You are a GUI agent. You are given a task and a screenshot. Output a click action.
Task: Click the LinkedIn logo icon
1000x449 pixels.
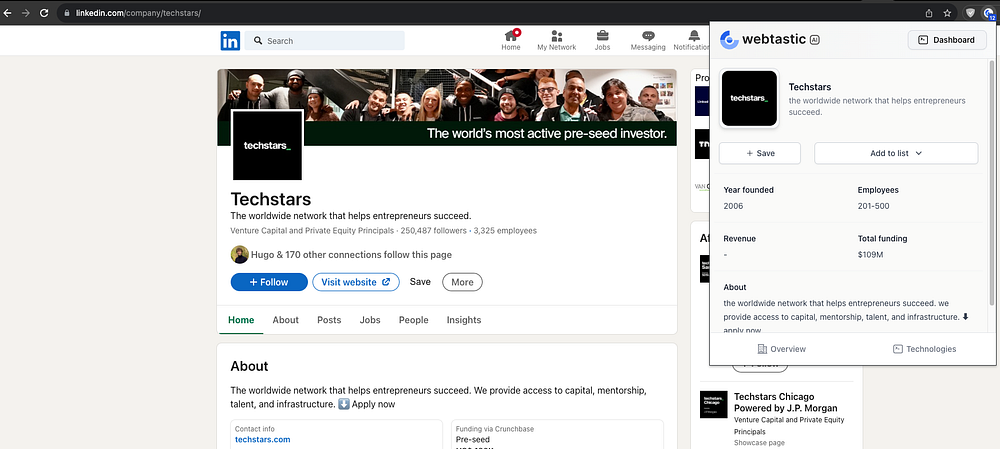[x=230, y=41]
